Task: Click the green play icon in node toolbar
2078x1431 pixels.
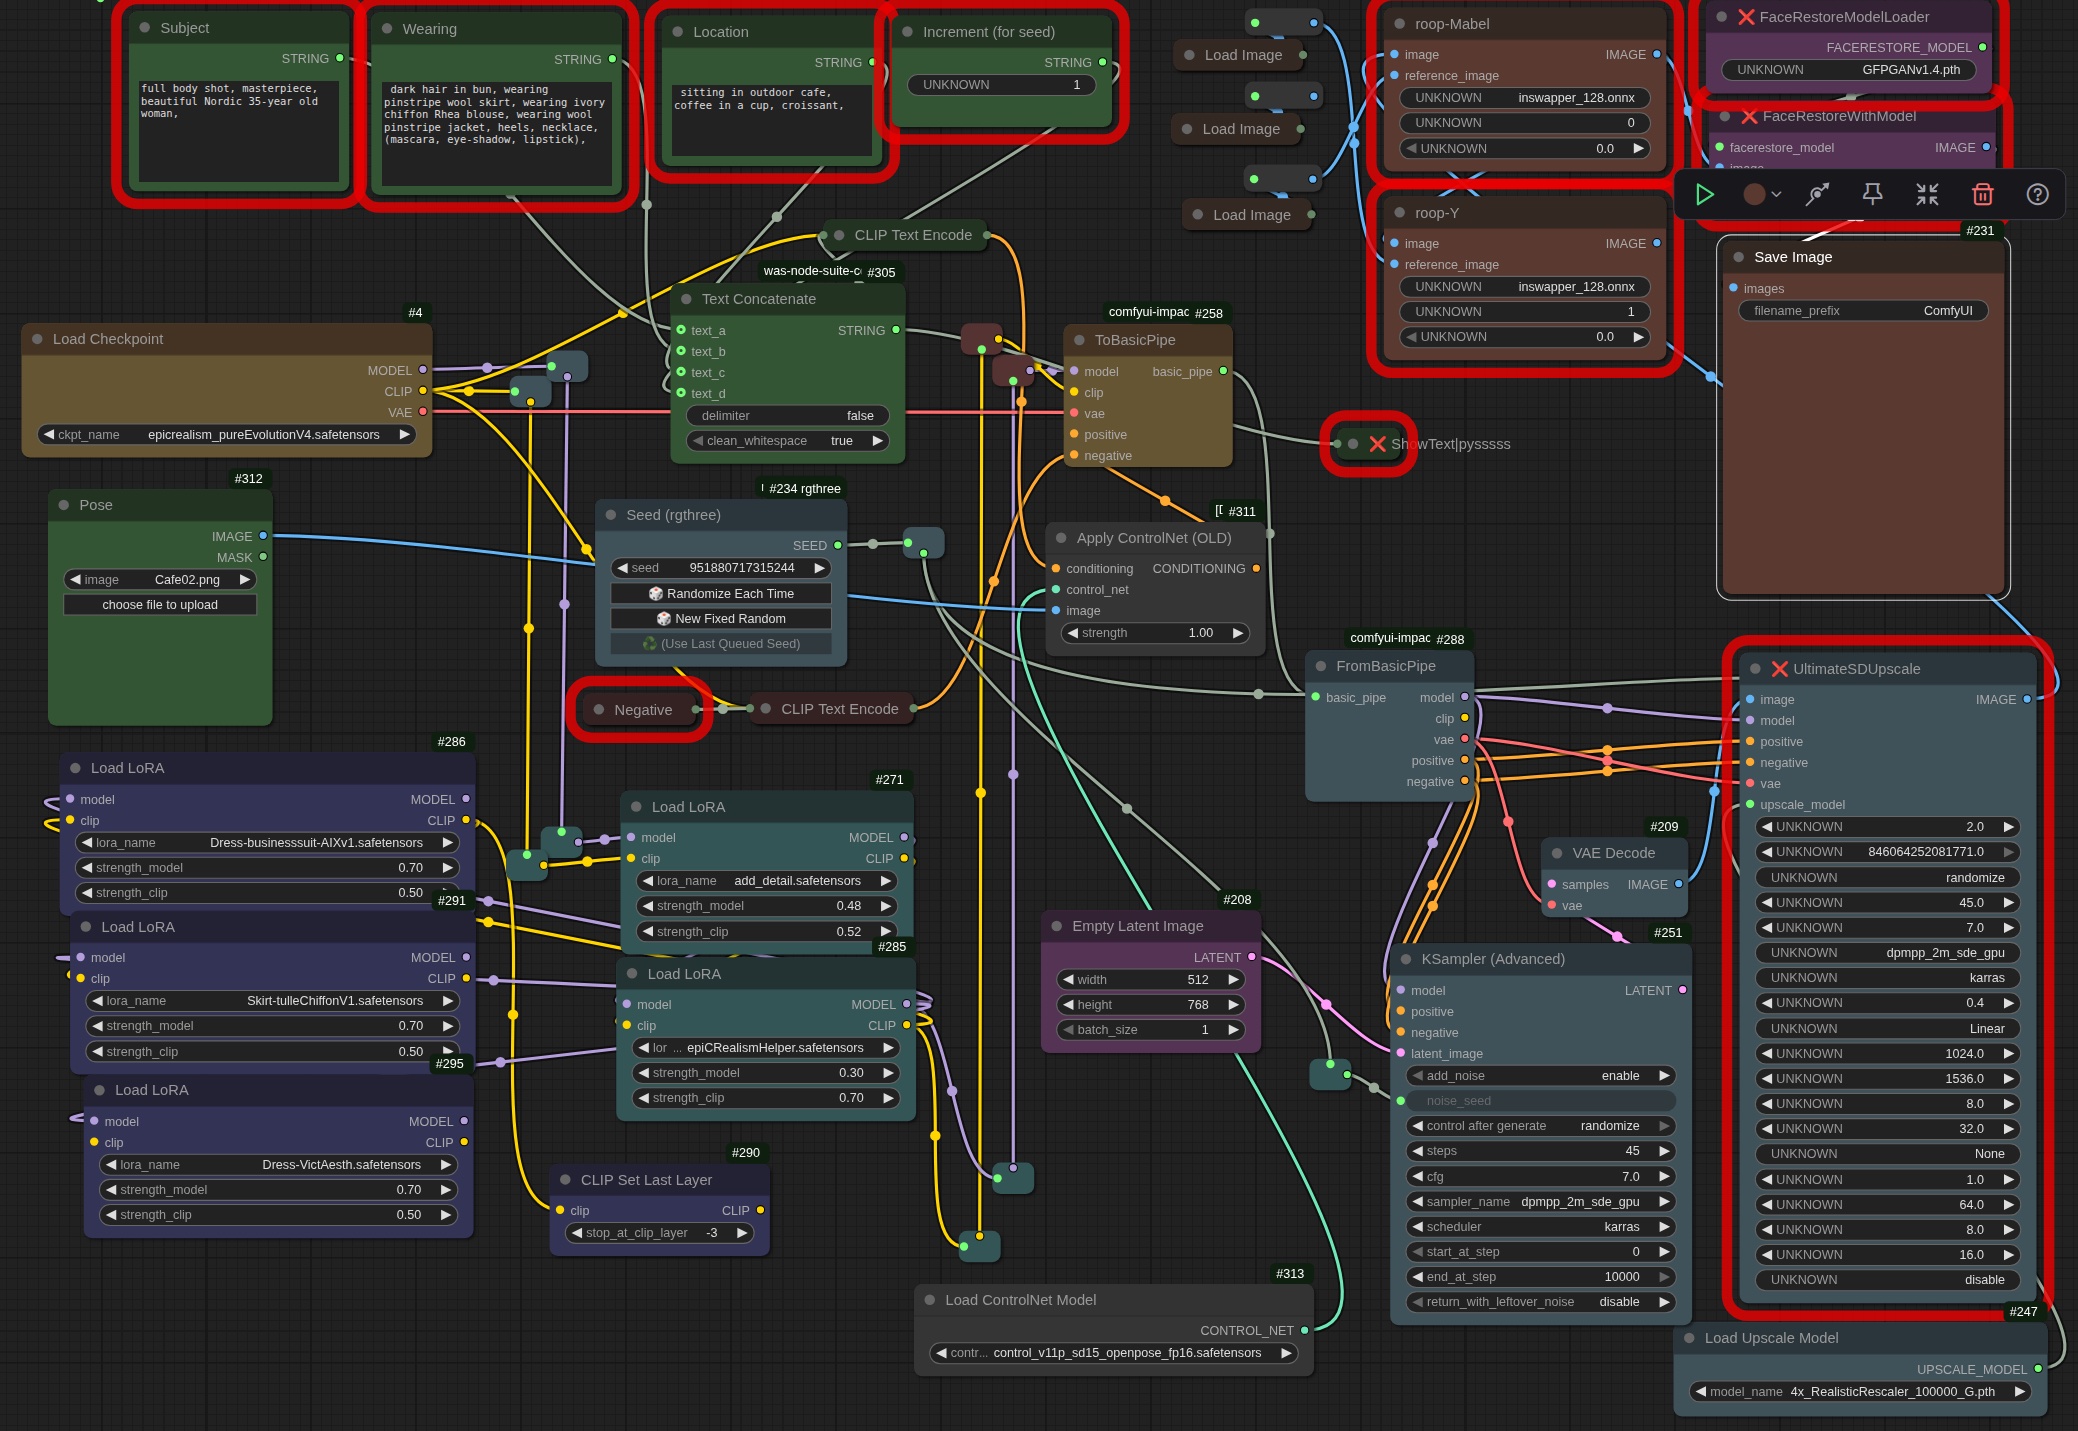Action: click(x=1705, y=194)
